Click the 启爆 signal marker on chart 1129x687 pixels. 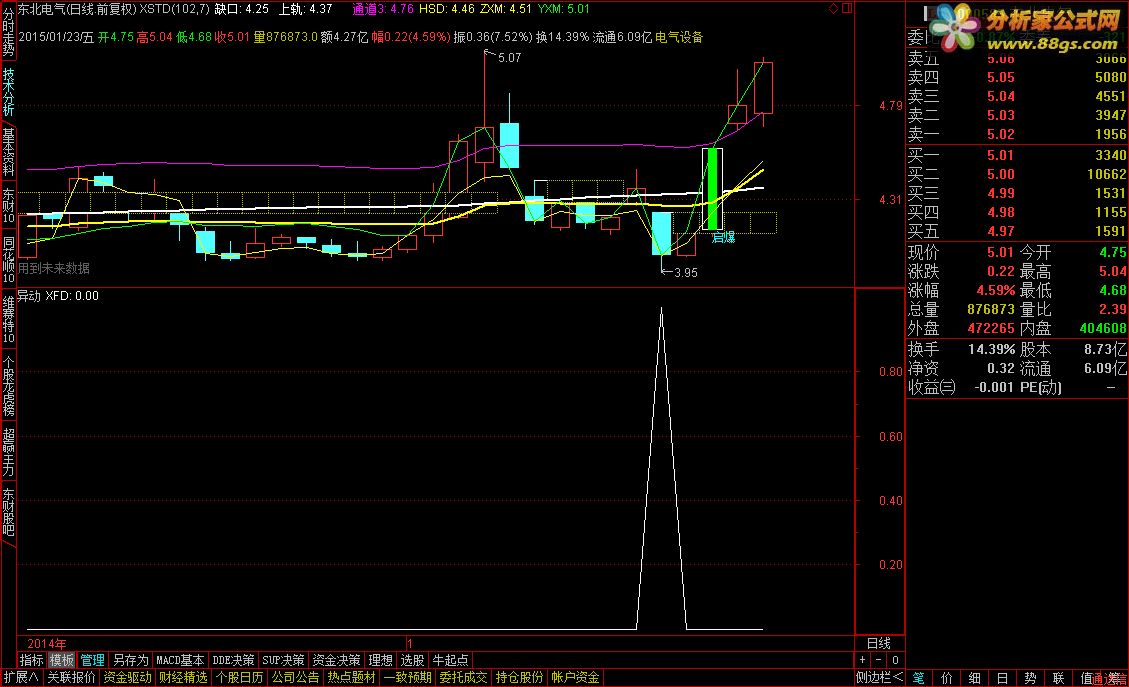coord(723,238)
